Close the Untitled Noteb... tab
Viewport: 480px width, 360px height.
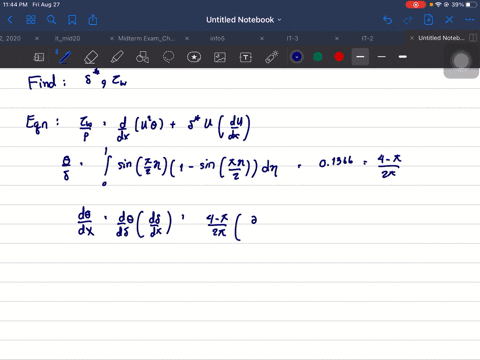pos(412,38)
